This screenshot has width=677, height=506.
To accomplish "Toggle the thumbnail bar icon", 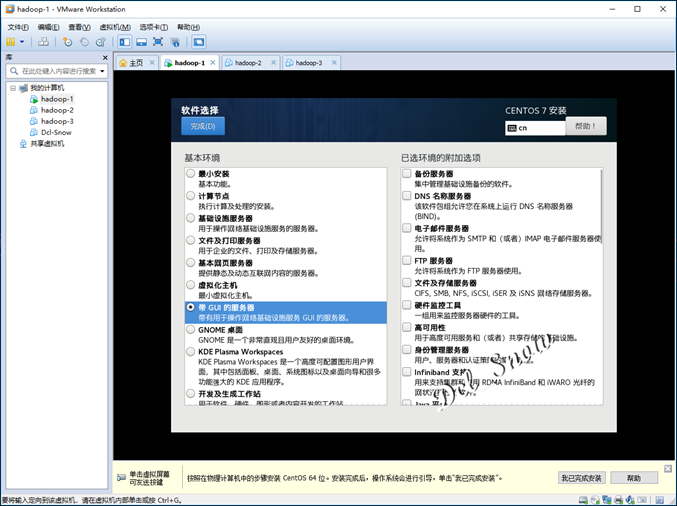I will click(141, 42).
